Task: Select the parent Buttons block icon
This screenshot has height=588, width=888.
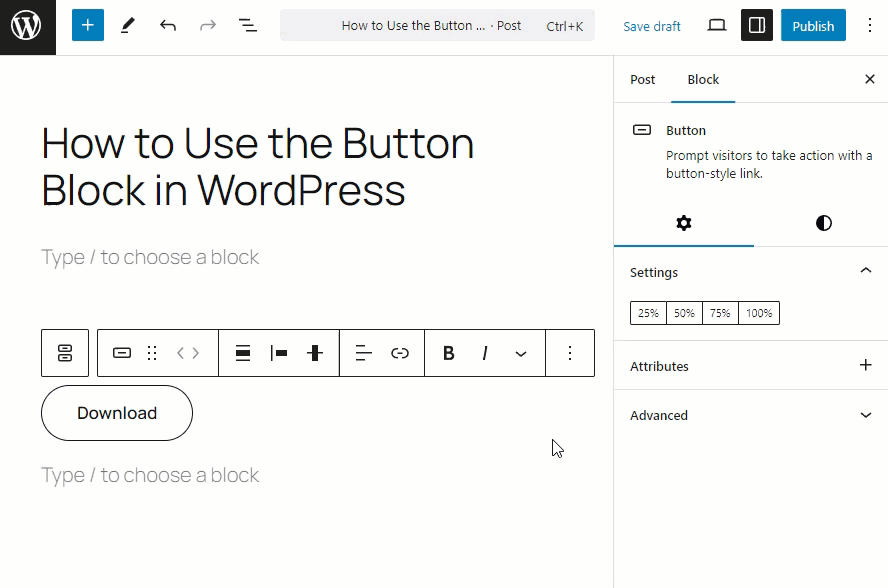Action: 65,353
